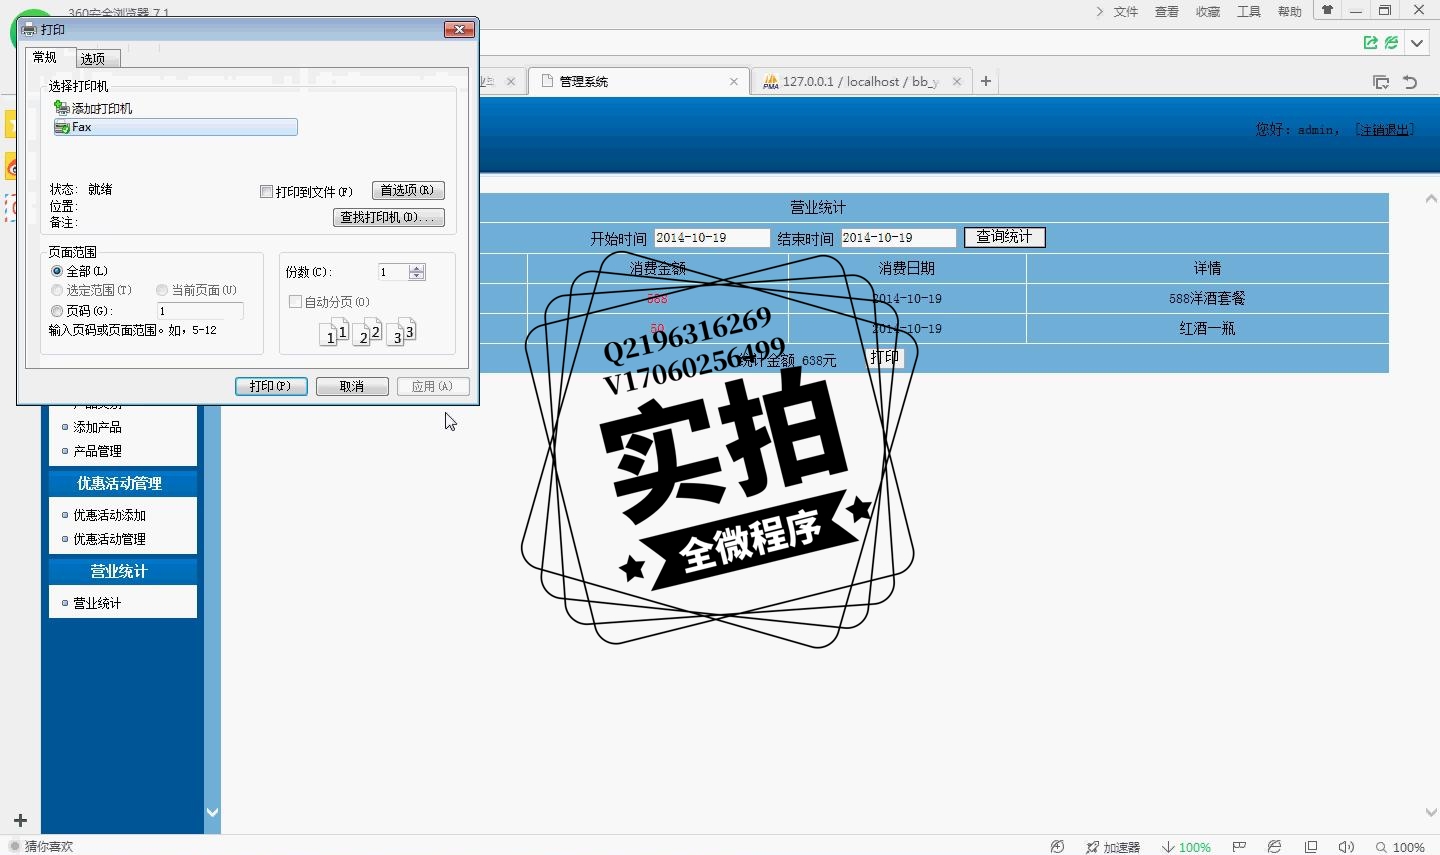
Task: Close the print dialog with X
Action: point(459,29)
